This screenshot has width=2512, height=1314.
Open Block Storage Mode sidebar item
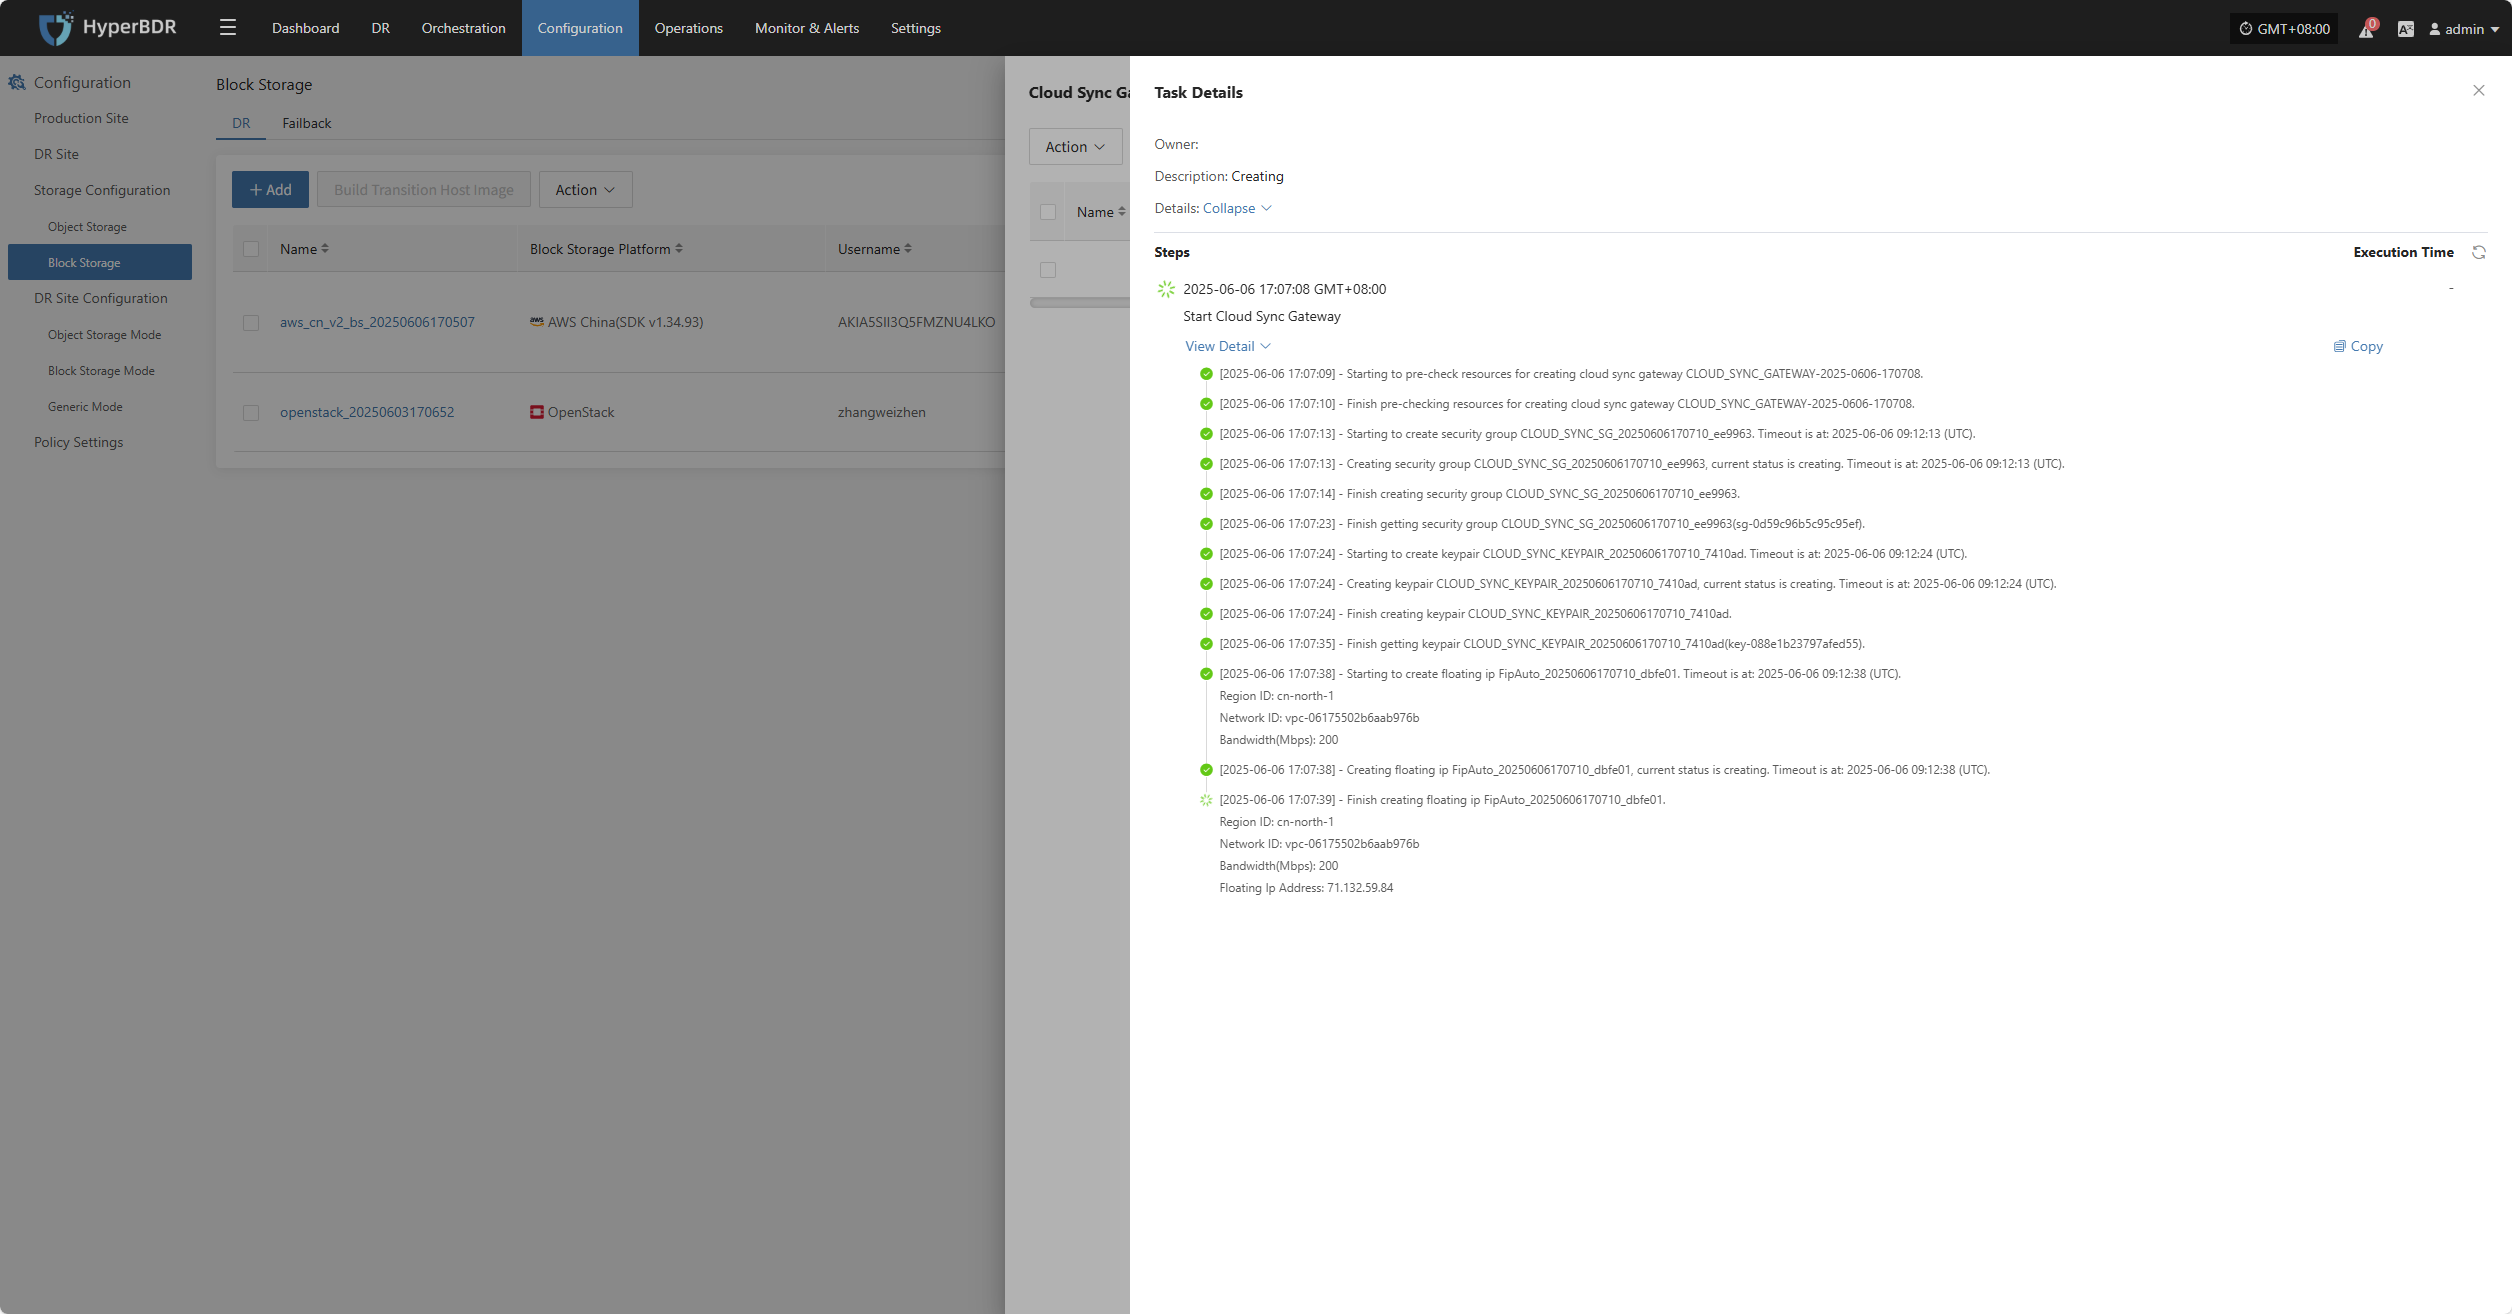[101, 371]
